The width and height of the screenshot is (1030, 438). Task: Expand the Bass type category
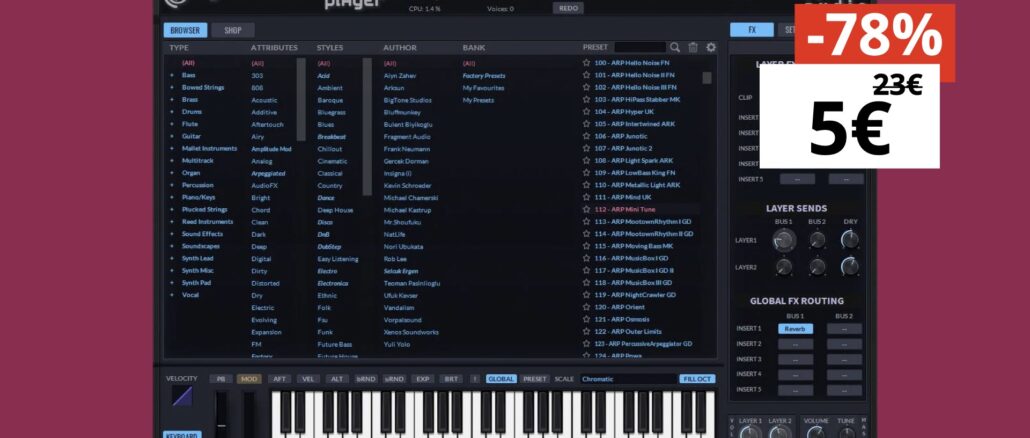(x=172, y=76)
